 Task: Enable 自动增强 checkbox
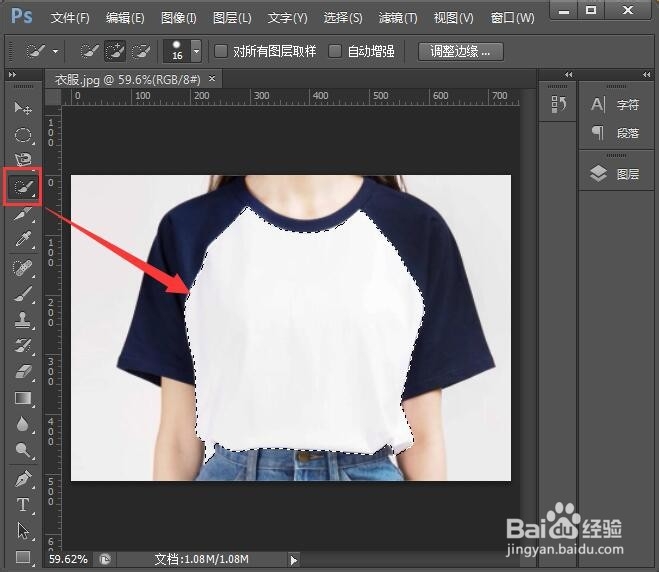point(335,51)
